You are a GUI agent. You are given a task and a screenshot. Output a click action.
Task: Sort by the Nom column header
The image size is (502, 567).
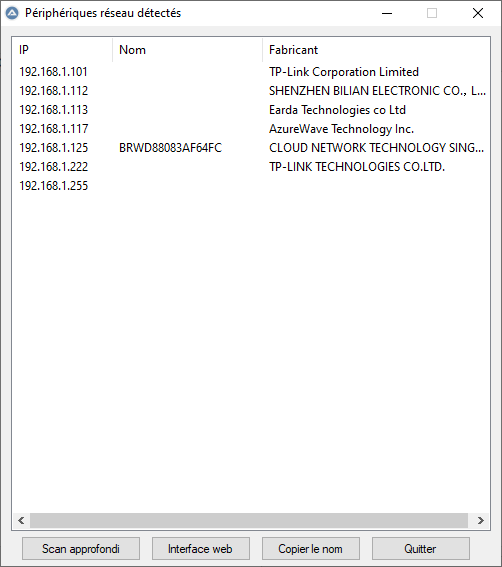[187, 50]
